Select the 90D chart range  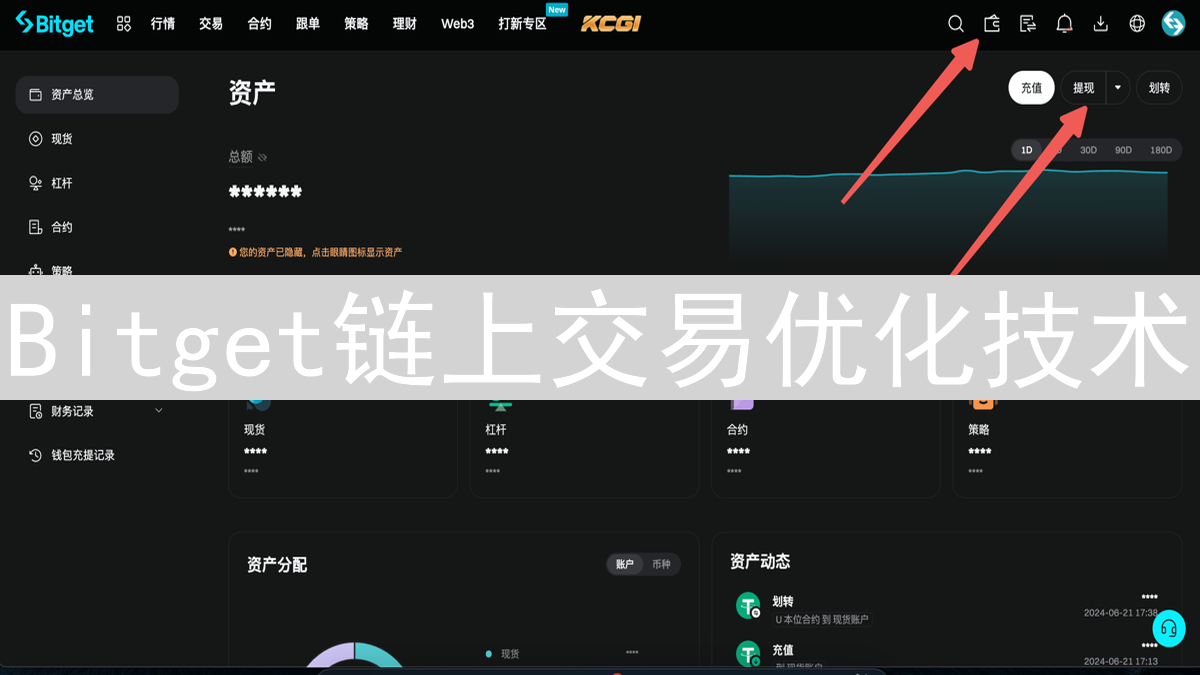point(1123,150)
